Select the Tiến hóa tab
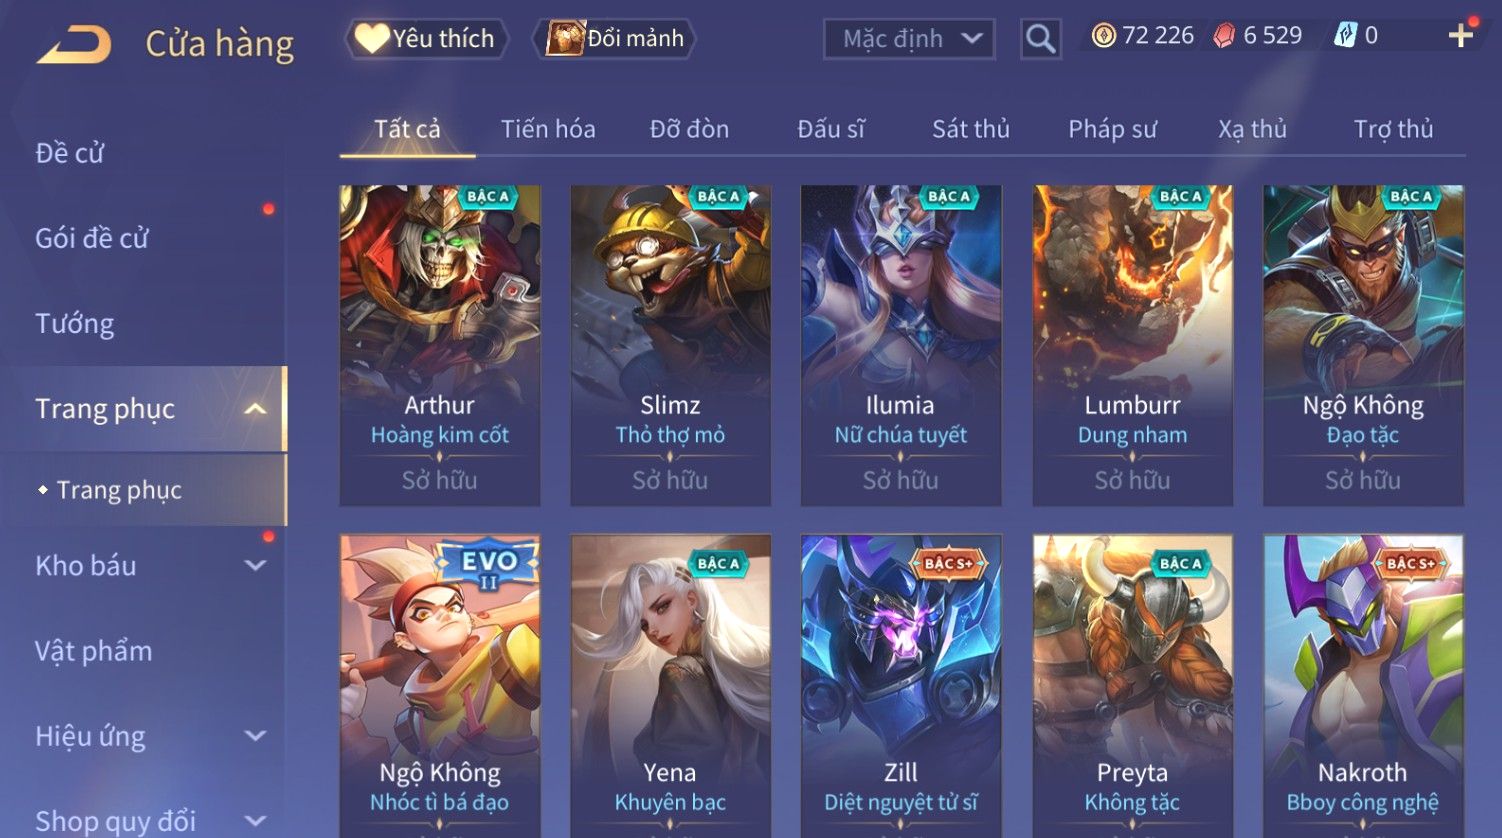 coord(548,129)
